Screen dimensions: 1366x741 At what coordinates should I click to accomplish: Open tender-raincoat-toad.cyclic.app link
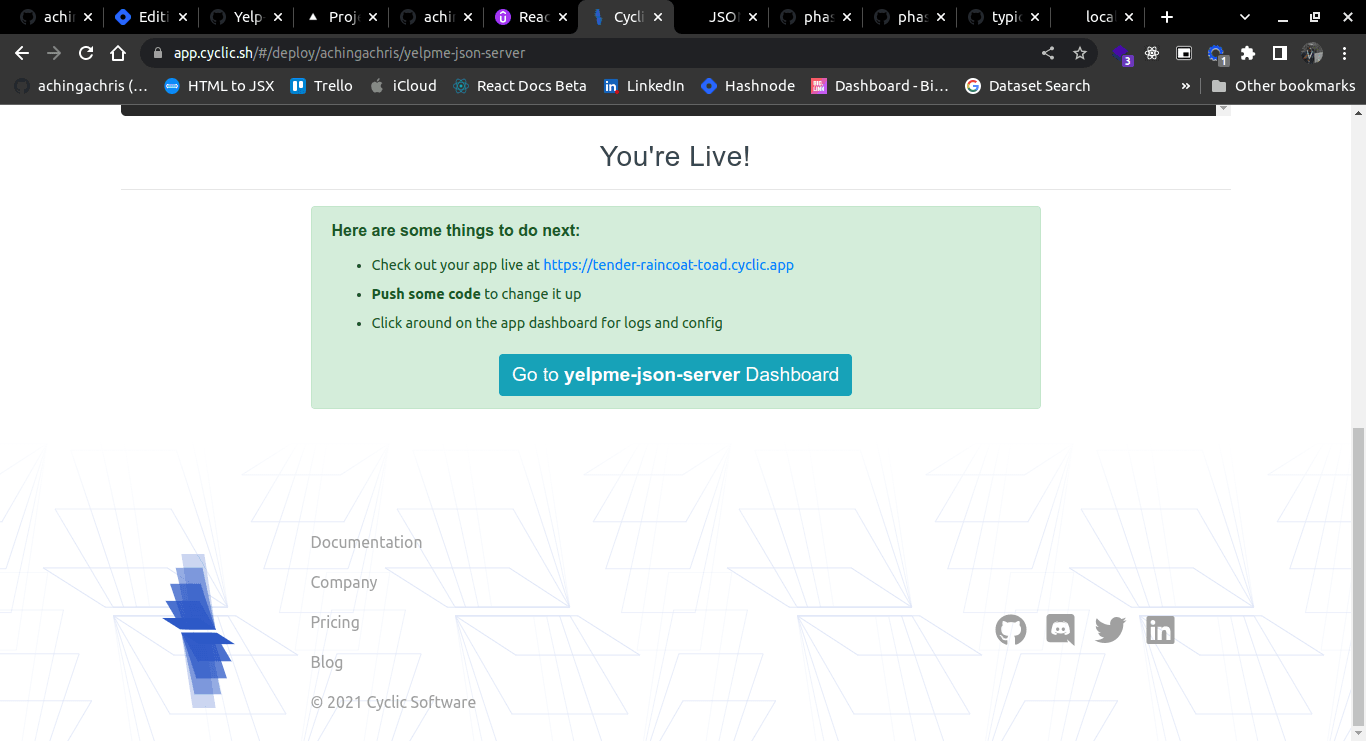[x=668, y=265]
